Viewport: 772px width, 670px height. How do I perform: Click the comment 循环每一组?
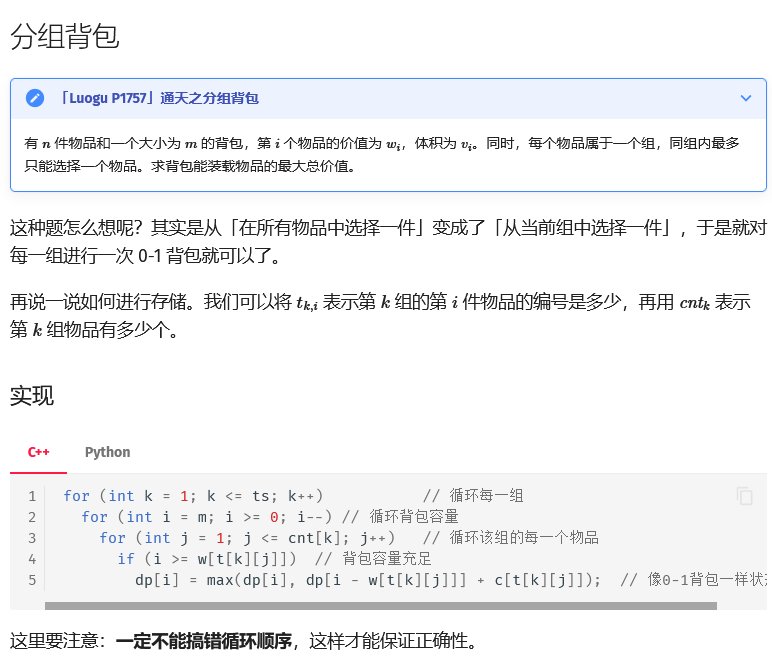pyautogui.click(x=474, y=496)
